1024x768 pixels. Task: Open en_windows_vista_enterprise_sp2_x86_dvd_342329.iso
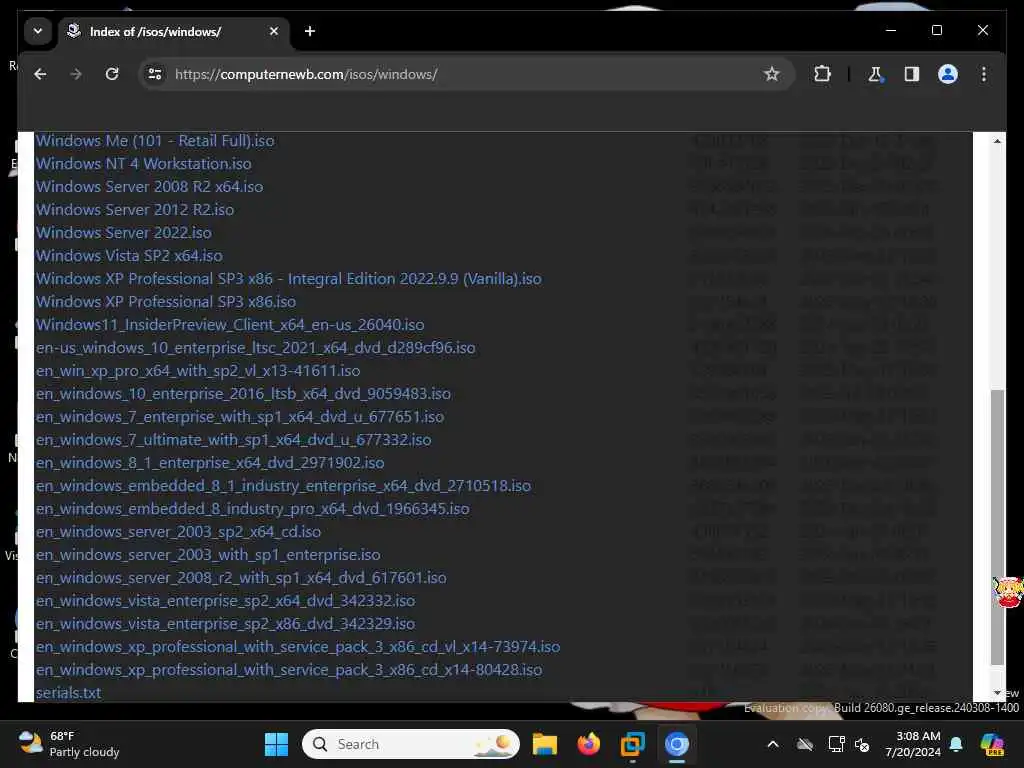[225, 624]
